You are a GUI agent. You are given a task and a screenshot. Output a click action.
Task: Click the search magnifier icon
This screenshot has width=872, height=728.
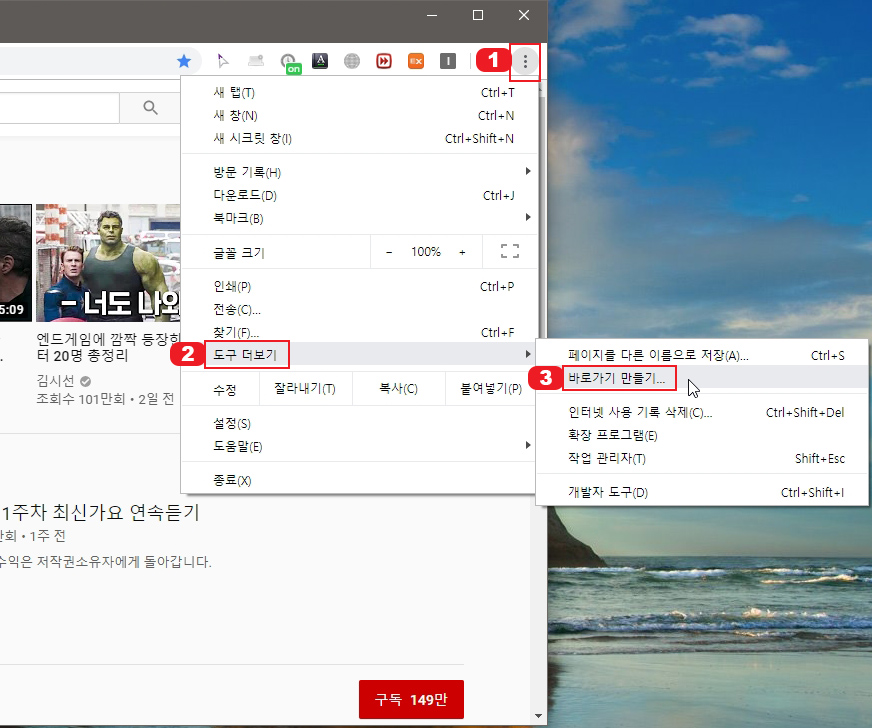point(150,107)
